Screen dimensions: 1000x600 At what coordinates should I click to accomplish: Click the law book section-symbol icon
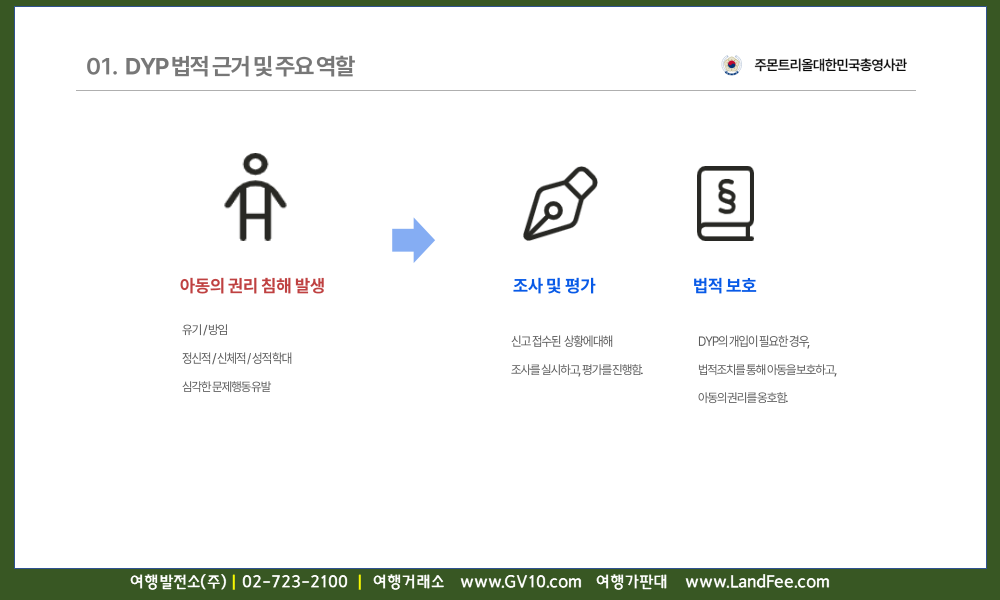725,204
